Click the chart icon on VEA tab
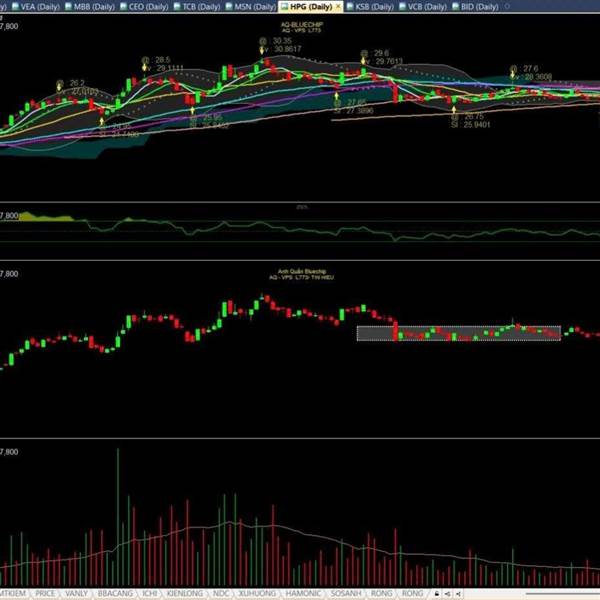 tap(15, 7)
